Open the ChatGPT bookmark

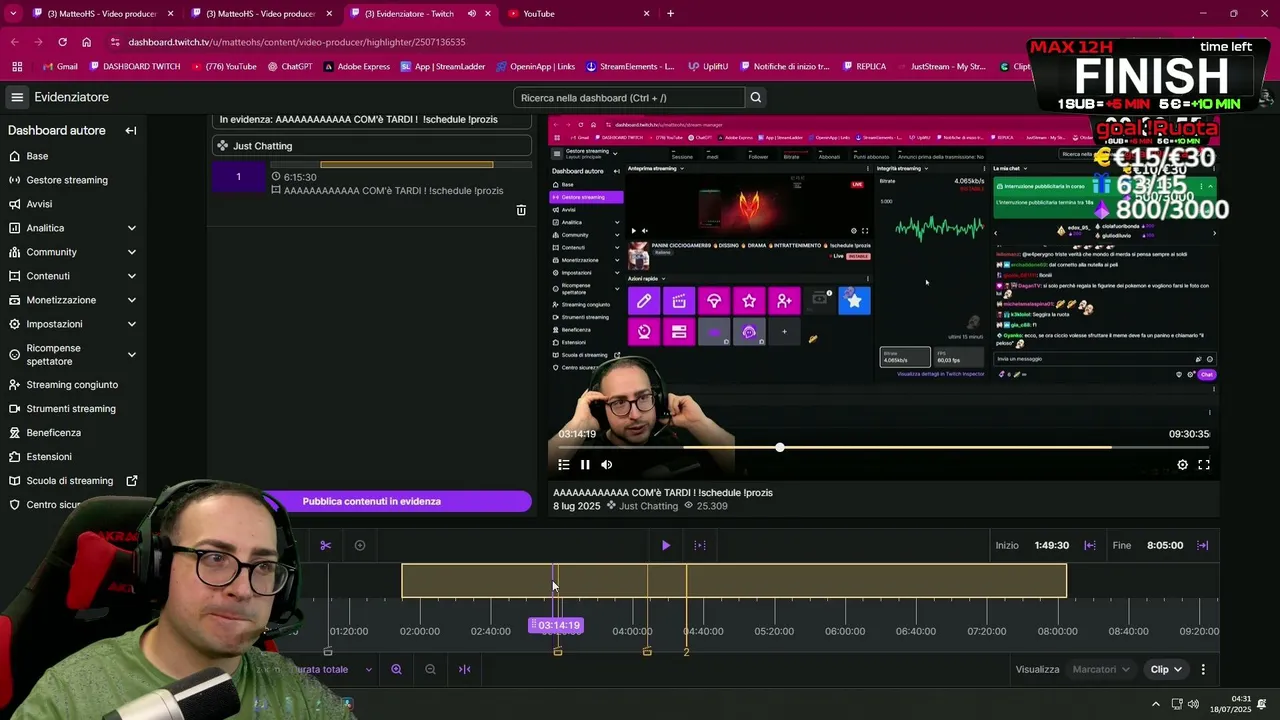[289, 67]
